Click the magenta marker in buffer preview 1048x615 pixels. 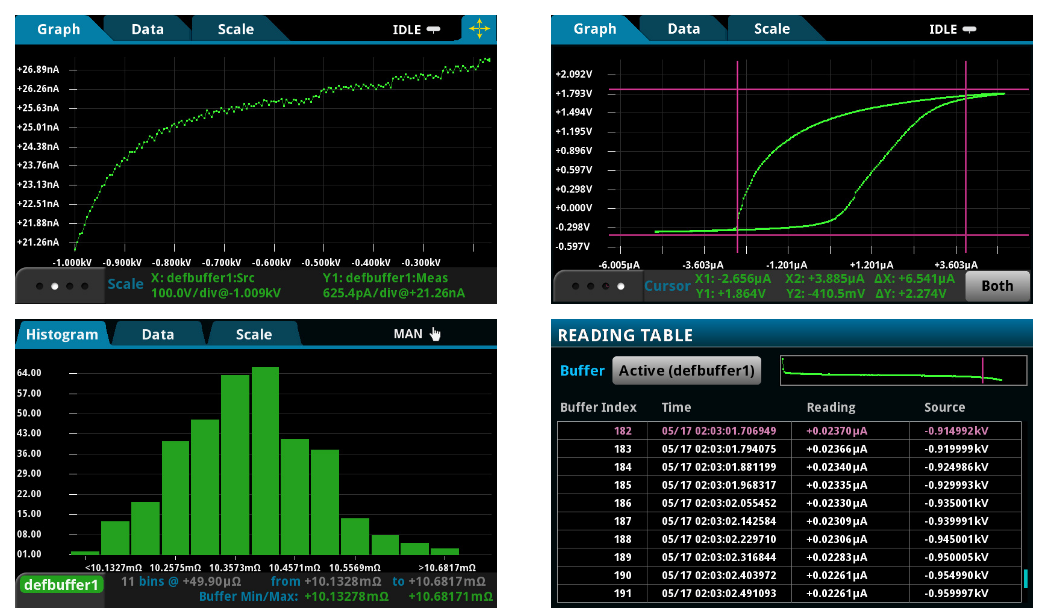pyautogui.click(x=983, y=370)
